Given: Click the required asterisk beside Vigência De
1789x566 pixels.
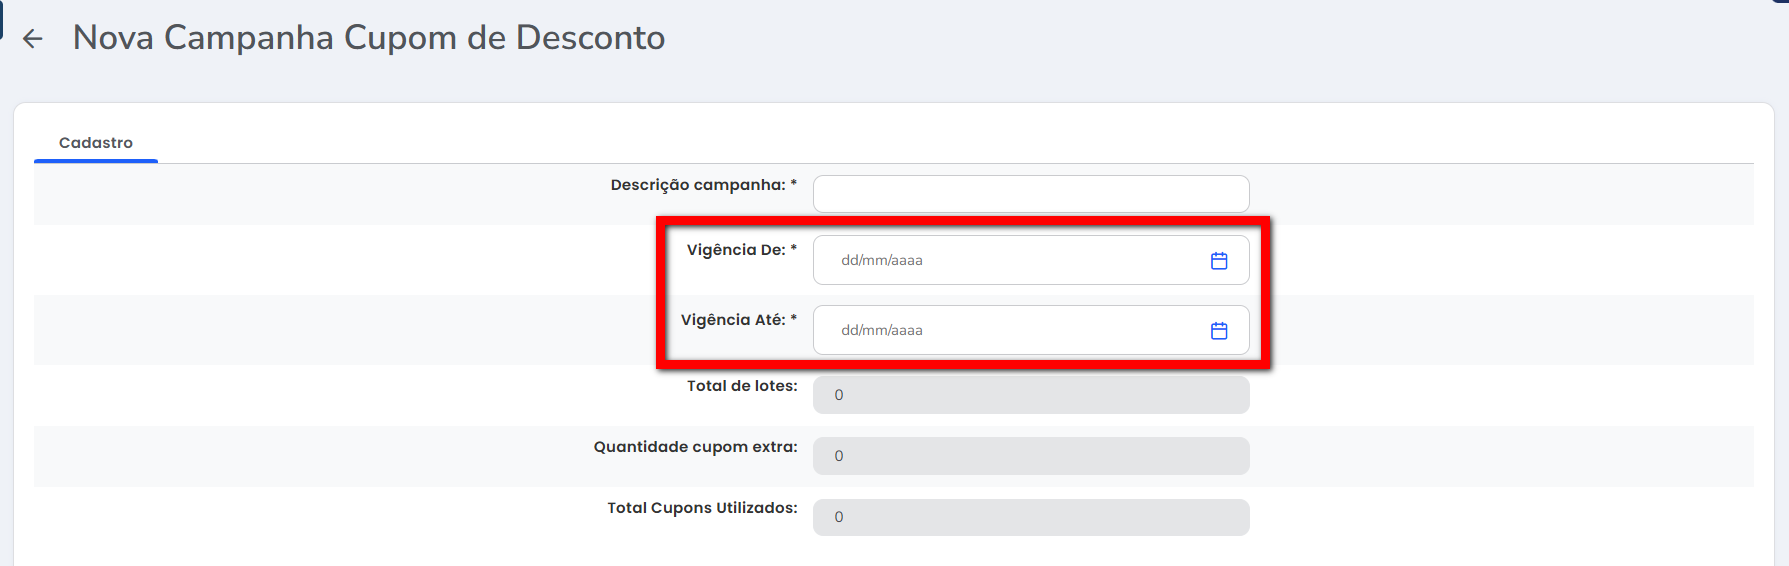Looking at the screenshot, I should point(794,249).
